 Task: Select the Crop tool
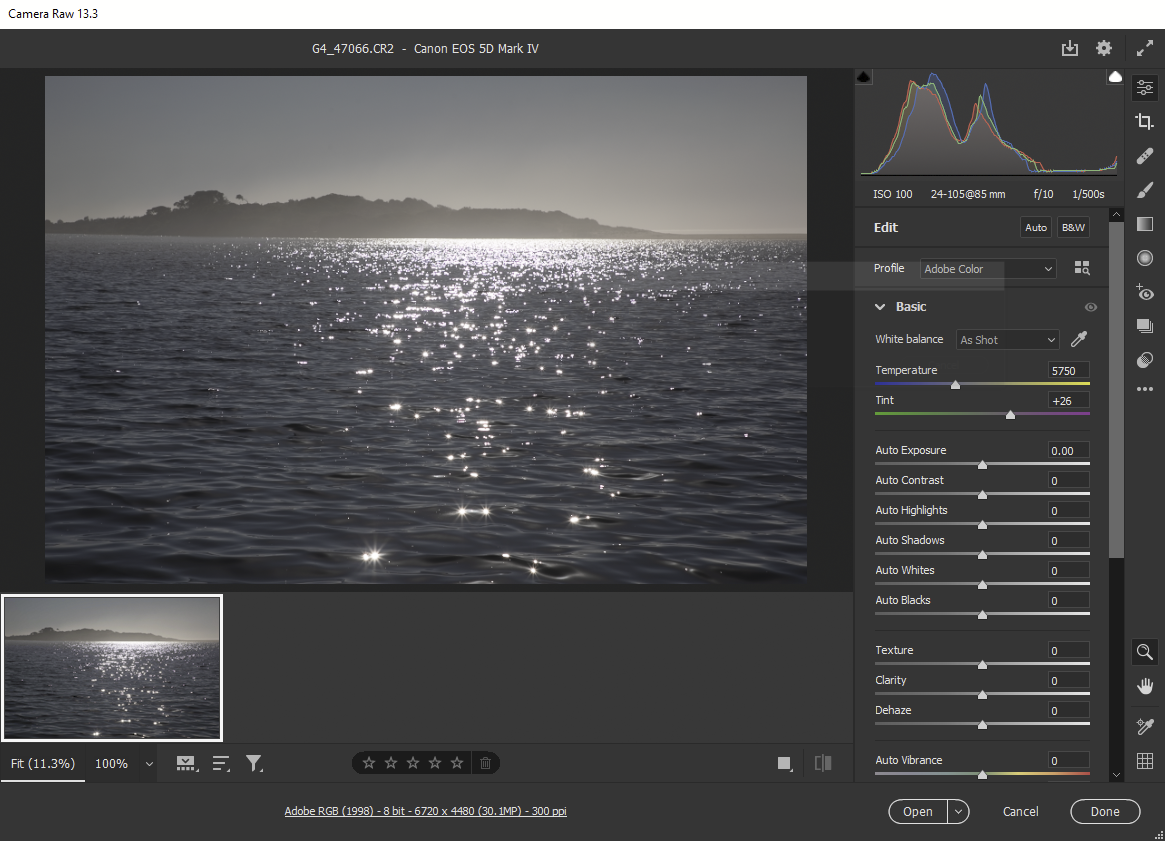pos(1145,122)
